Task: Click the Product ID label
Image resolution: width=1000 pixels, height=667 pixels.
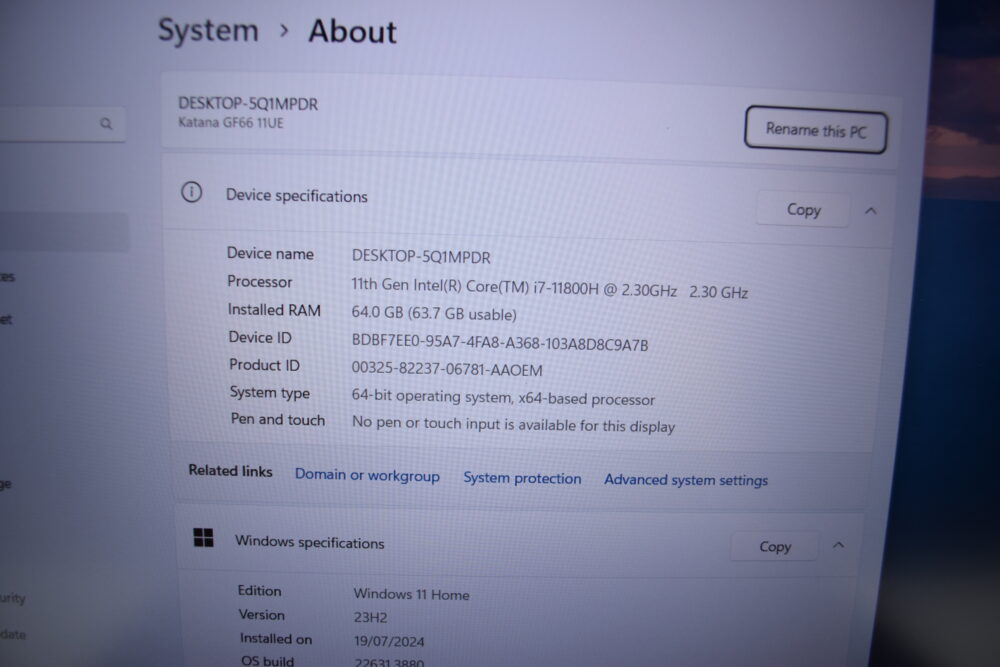Action: (264, 365)
